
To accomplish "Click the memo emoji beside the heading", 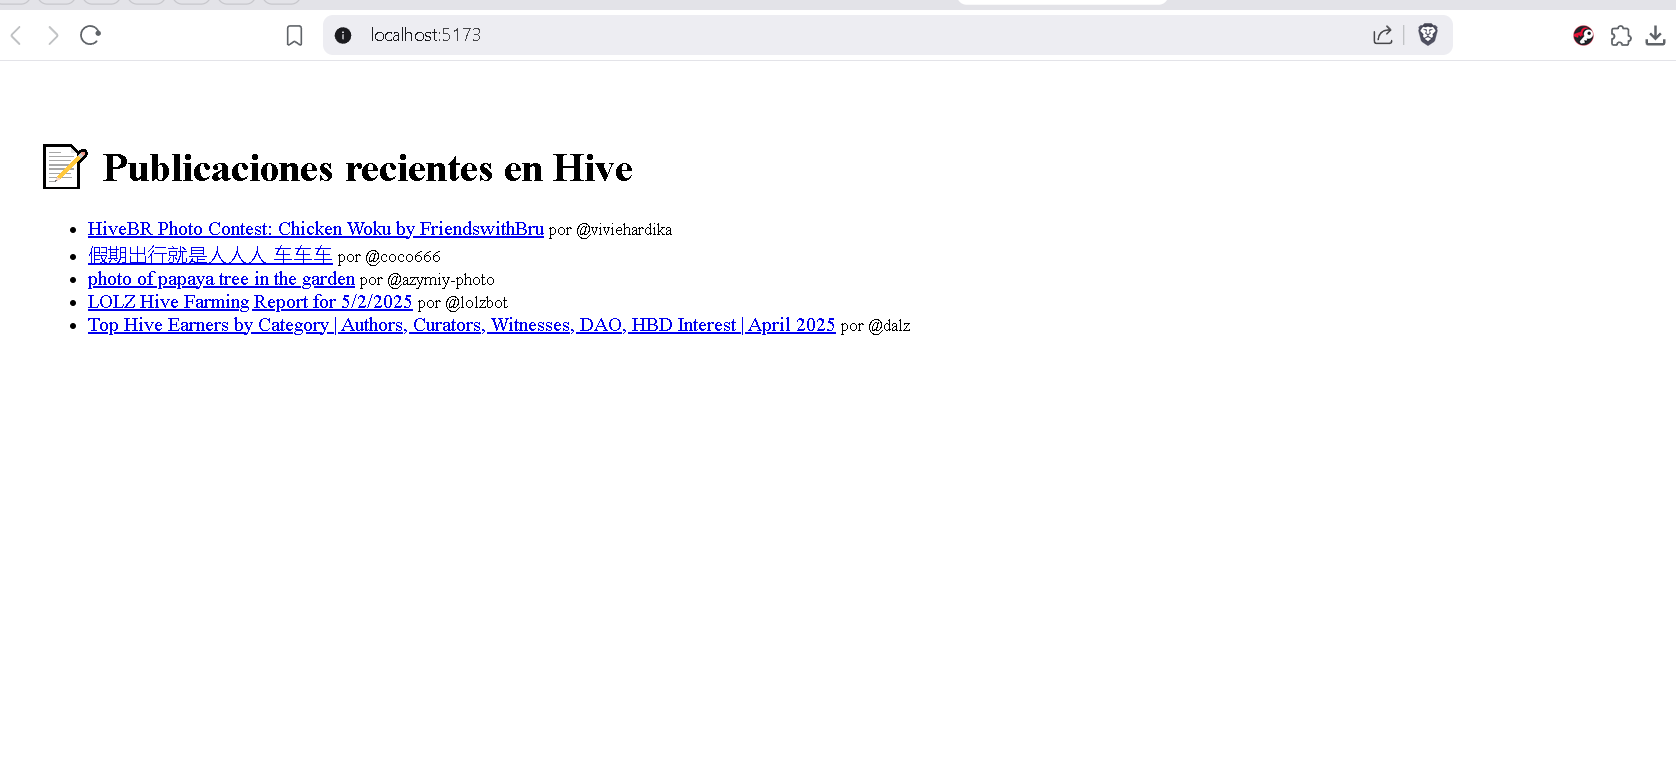I will (x=65, y=167).
